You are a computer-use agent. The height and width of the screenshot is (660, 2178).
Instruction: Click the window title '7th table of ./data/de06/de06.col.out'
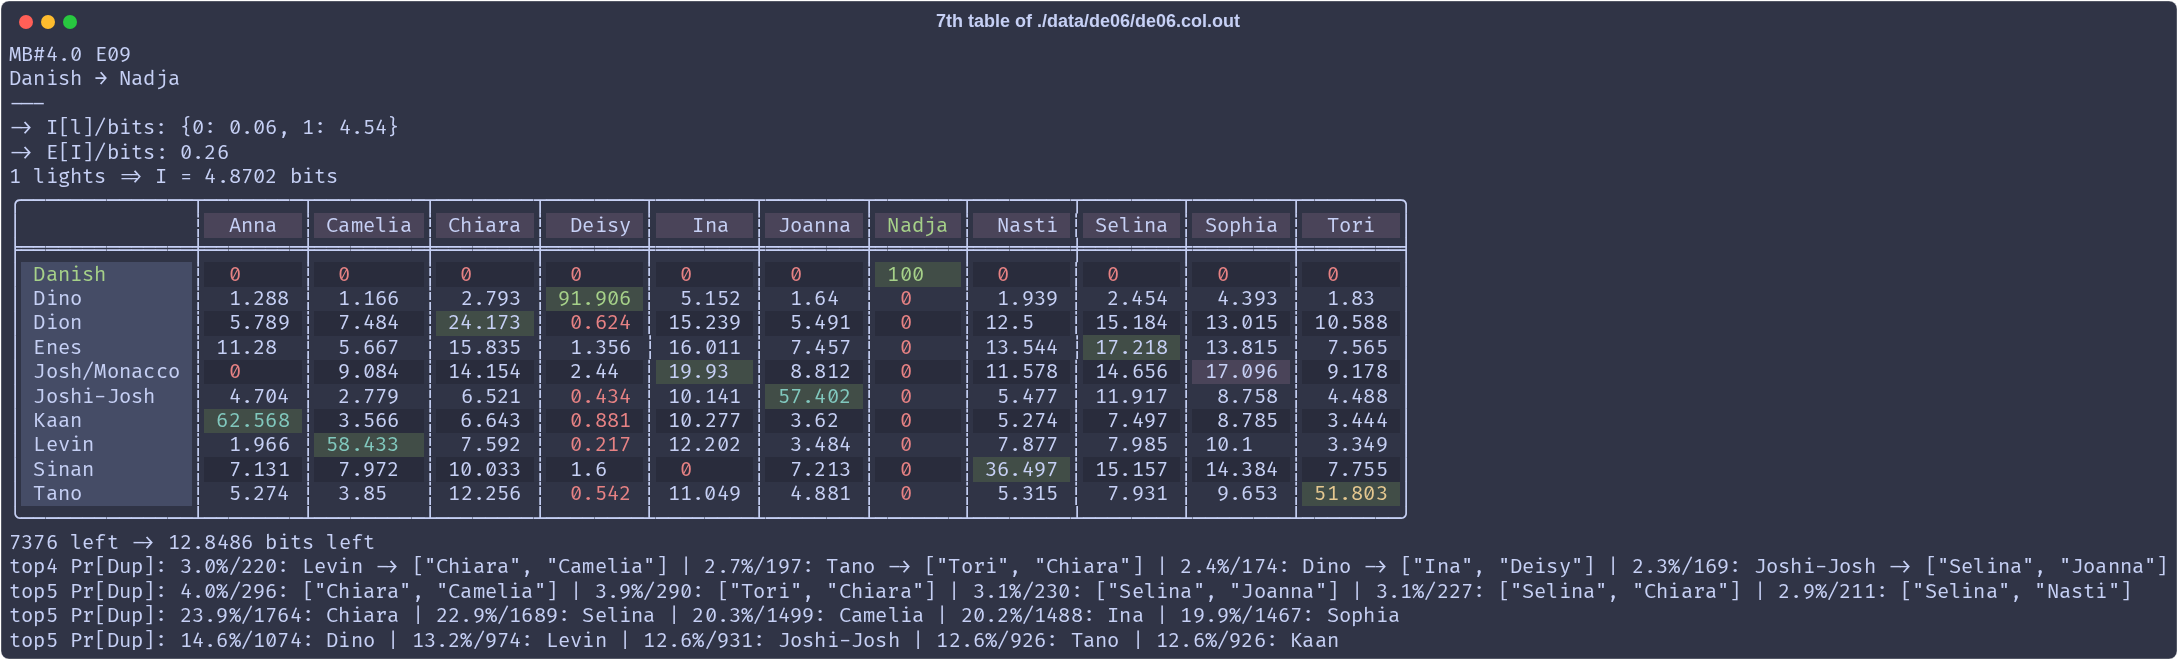[x=1087, y=21]
